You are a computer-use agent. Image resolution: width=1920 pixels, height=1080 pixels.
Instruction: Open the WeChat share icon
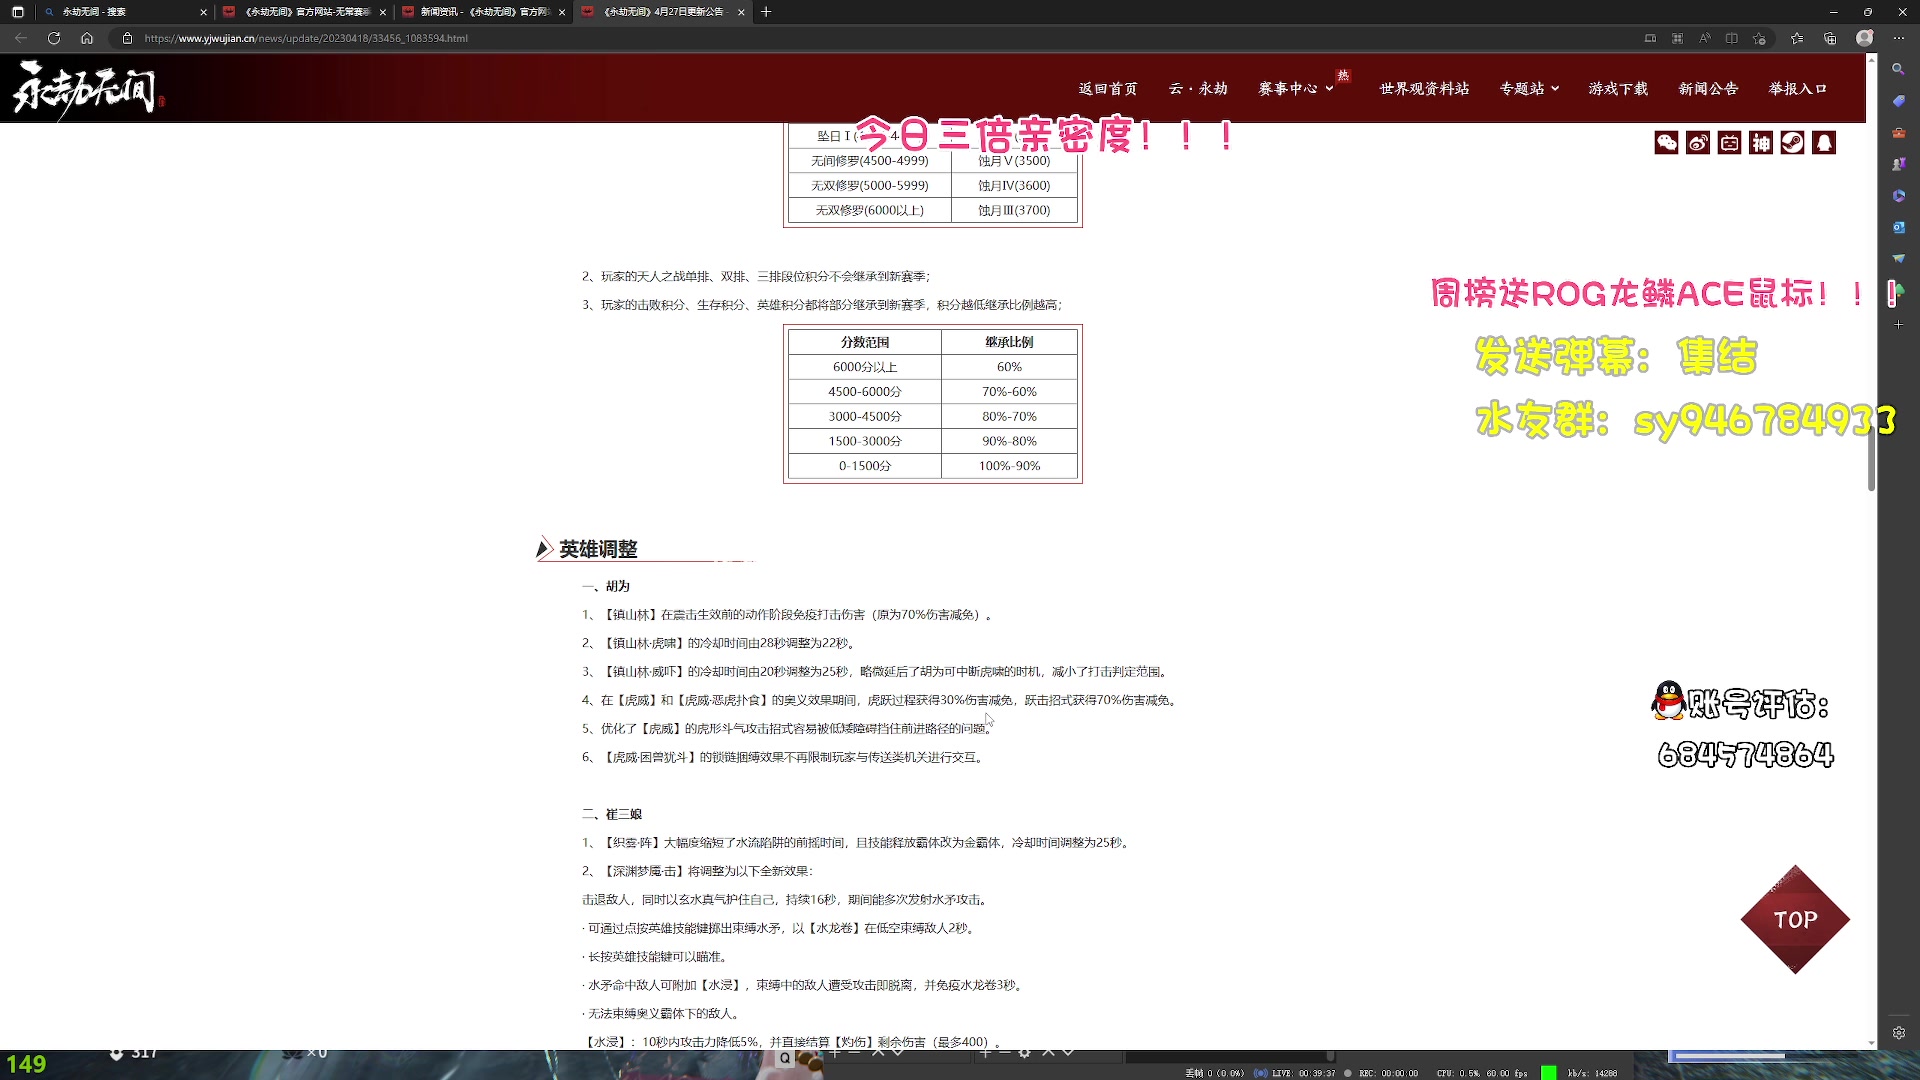pyautogui.click(x=1666, y=143)
